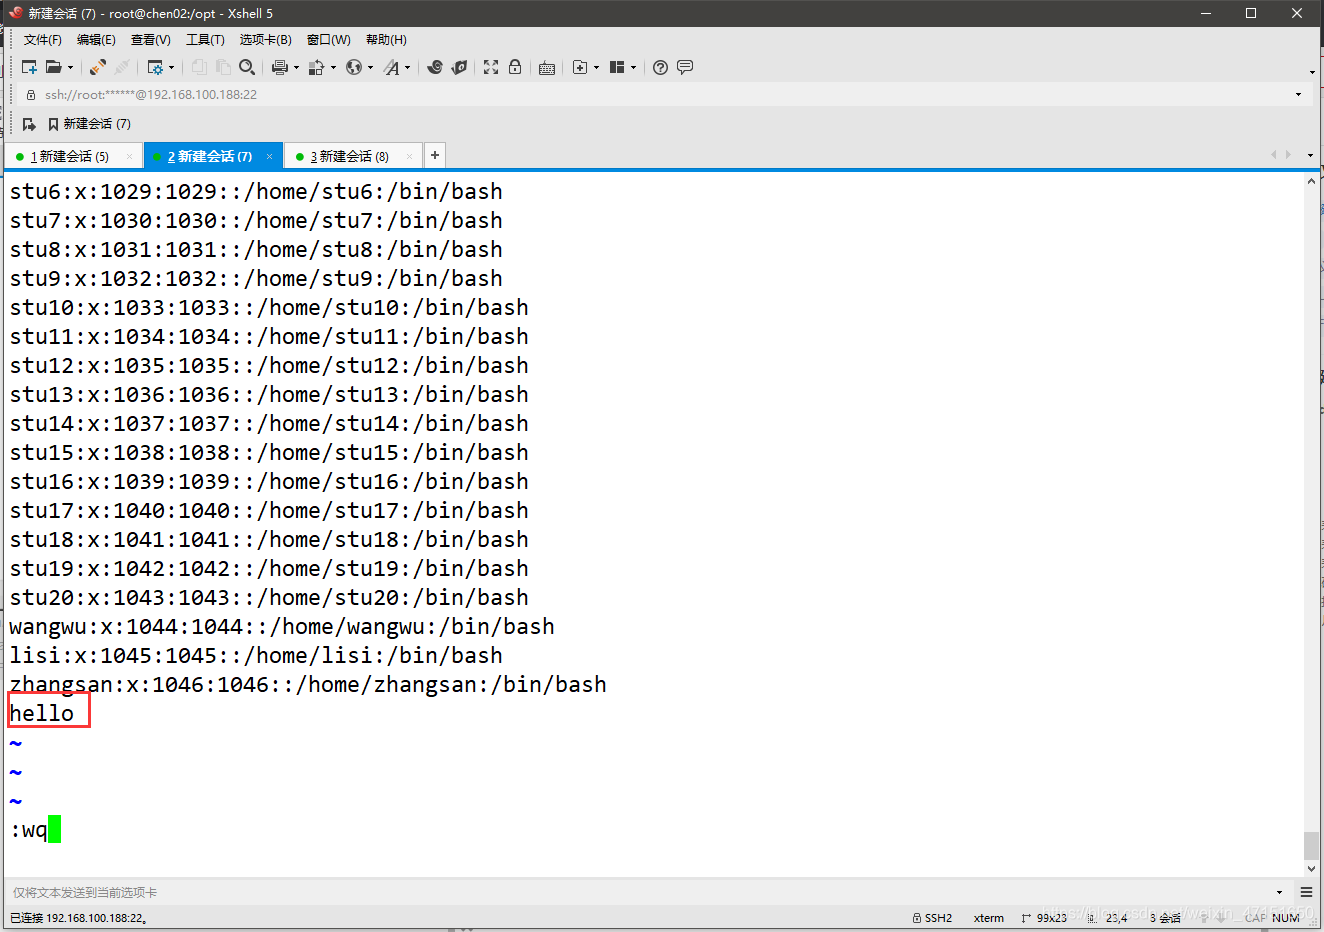Viewport: 1324px width, 932px height.
Task: Click the Print icon
Action: pos(280,67)
